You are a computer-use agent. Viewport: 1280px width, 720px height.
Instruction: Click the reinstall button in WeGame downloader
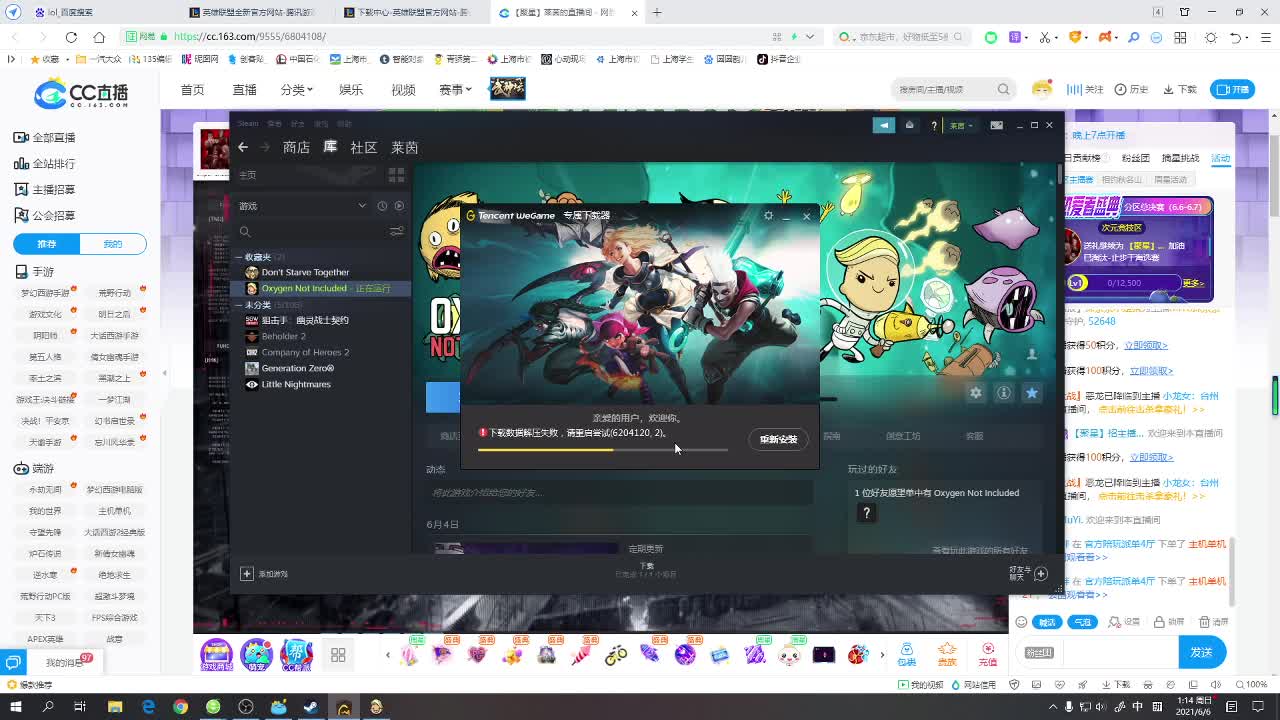pyautogui.click(x=778, y=439)
